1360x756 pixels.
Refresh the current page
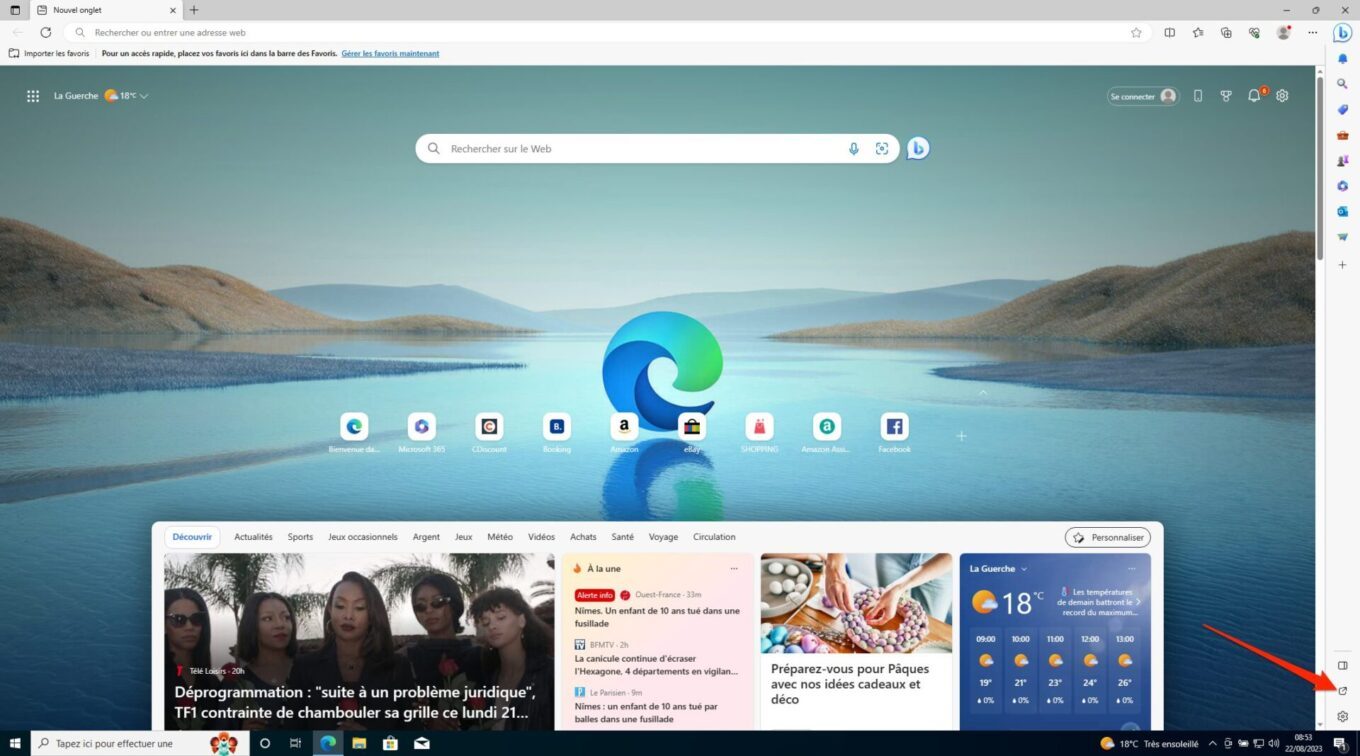(x=45, y=33)
